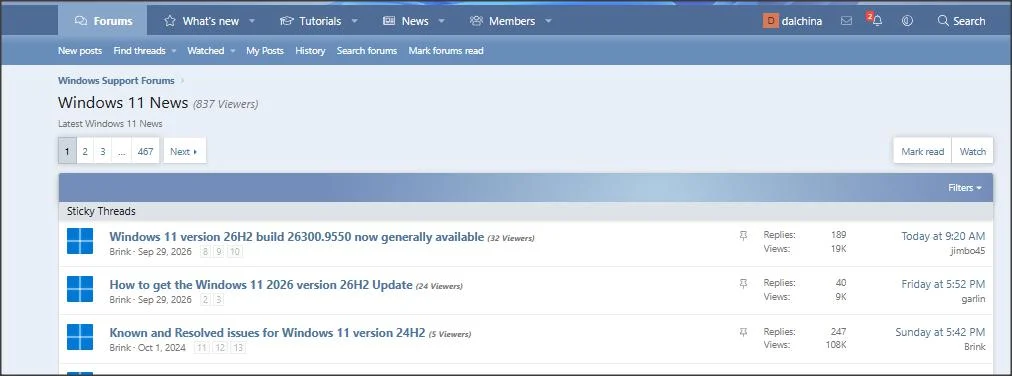Open the News menu link
1012x376 pixels.
405,21
